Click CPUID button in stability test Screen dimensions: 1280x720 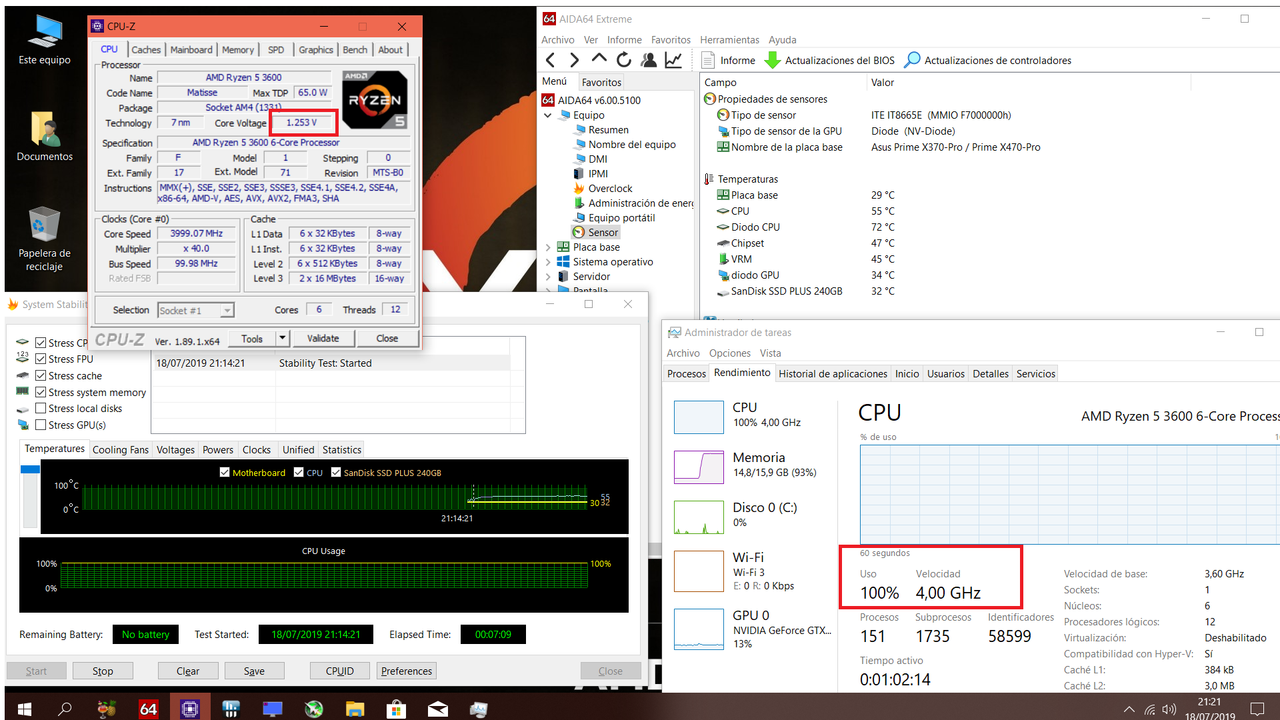click(x=340, y=671)
